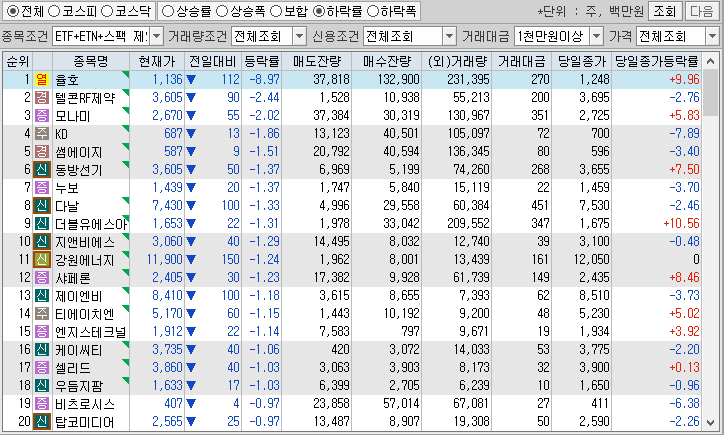Click the 신 badge icon for 탑코미디어
Image resolution: width=724 pixels, height=435 pixels.
tap(42, 422)
